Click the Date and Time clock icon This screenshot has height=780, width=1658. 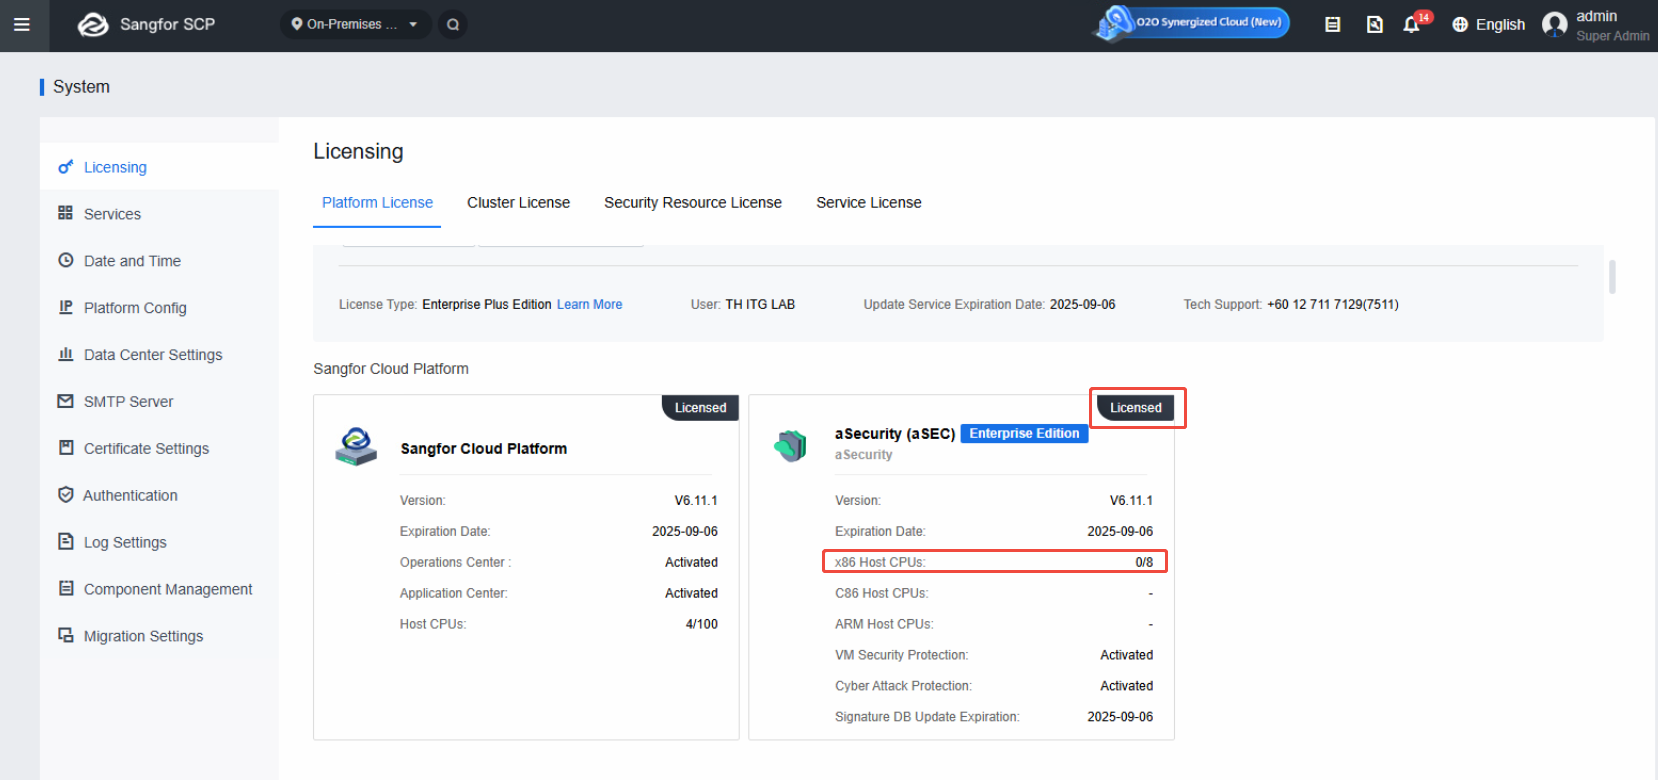point(66,260)
